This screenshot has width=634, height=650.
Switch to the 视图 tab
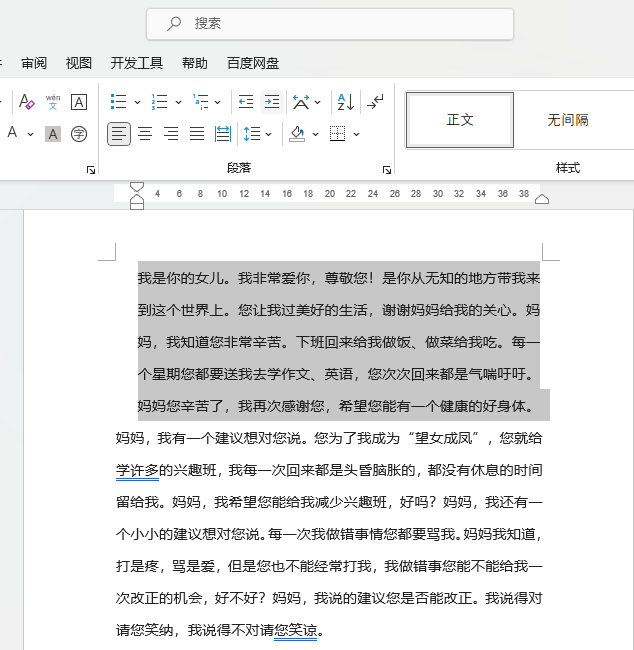tap(78, 63)
